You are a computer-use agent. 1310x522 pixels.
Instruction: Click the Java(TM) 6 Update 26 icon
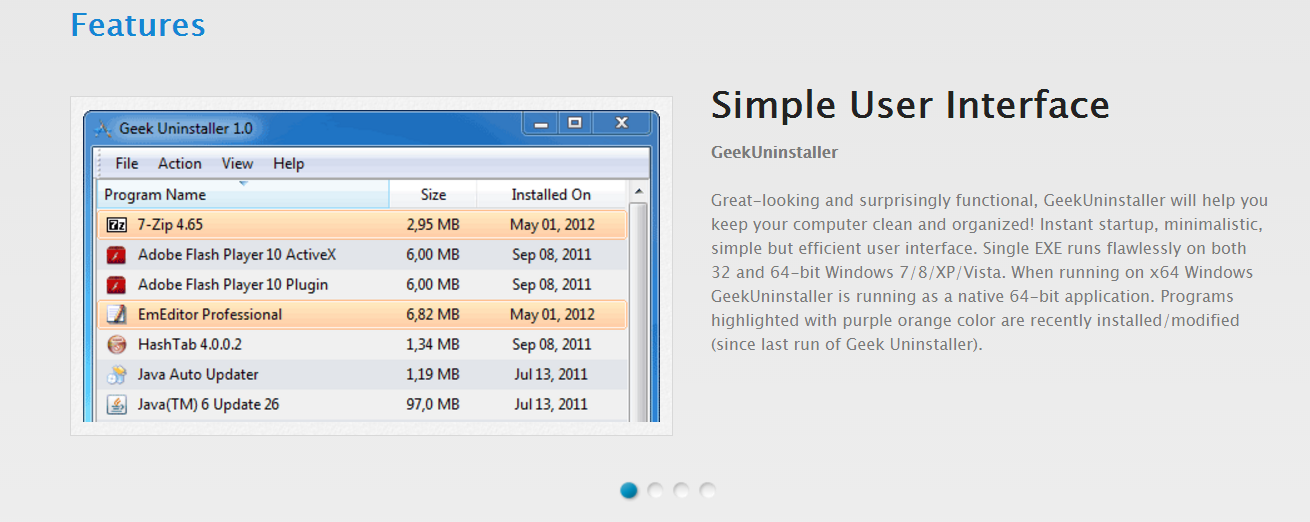pyautogui.click(x=117, y=405)
